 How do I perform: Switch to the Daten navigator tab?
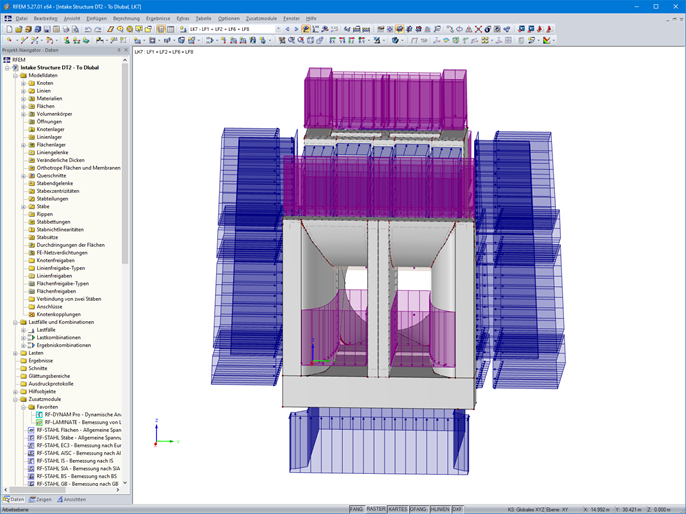pos(14,499)
